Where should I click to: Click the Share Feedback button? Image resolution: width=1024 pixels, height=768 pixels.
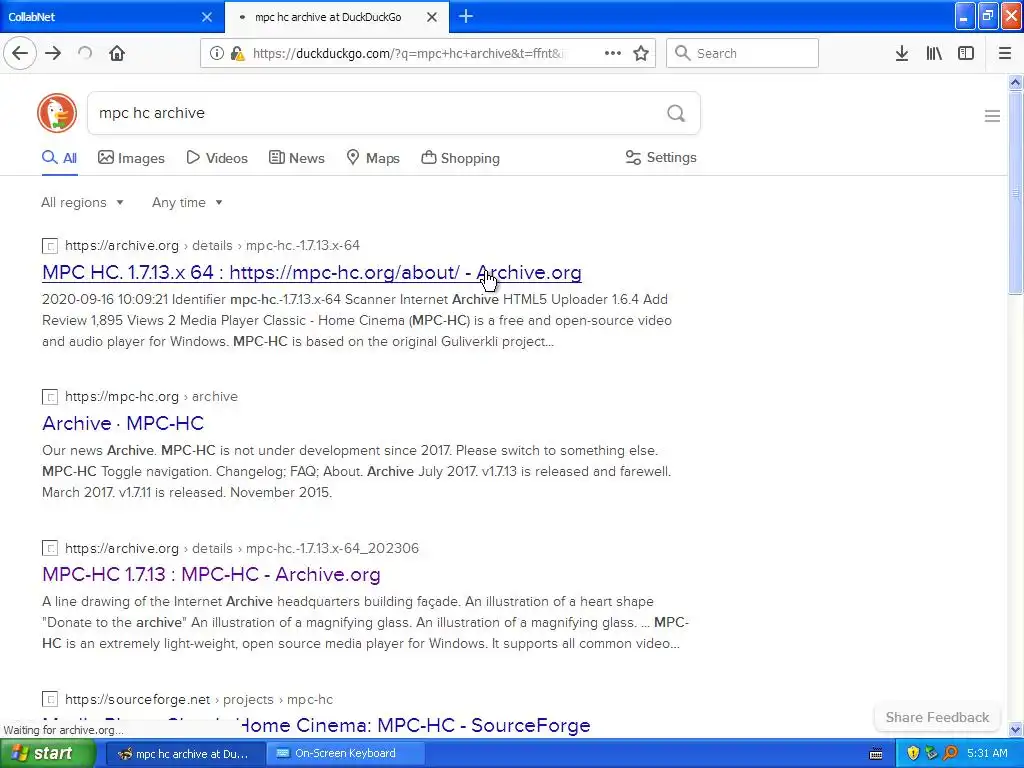click(x=937, y=717)
